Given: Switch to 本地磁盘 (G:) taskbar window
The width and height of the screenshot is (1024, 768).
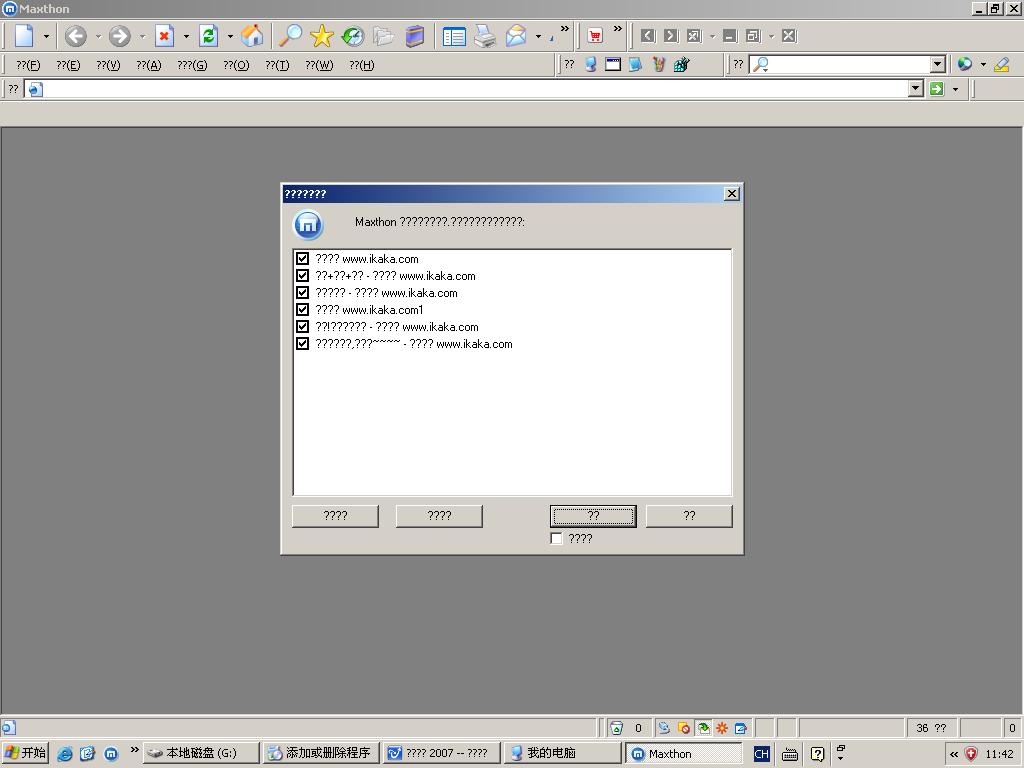Looking at the screenshot, I should pos(201,753).
